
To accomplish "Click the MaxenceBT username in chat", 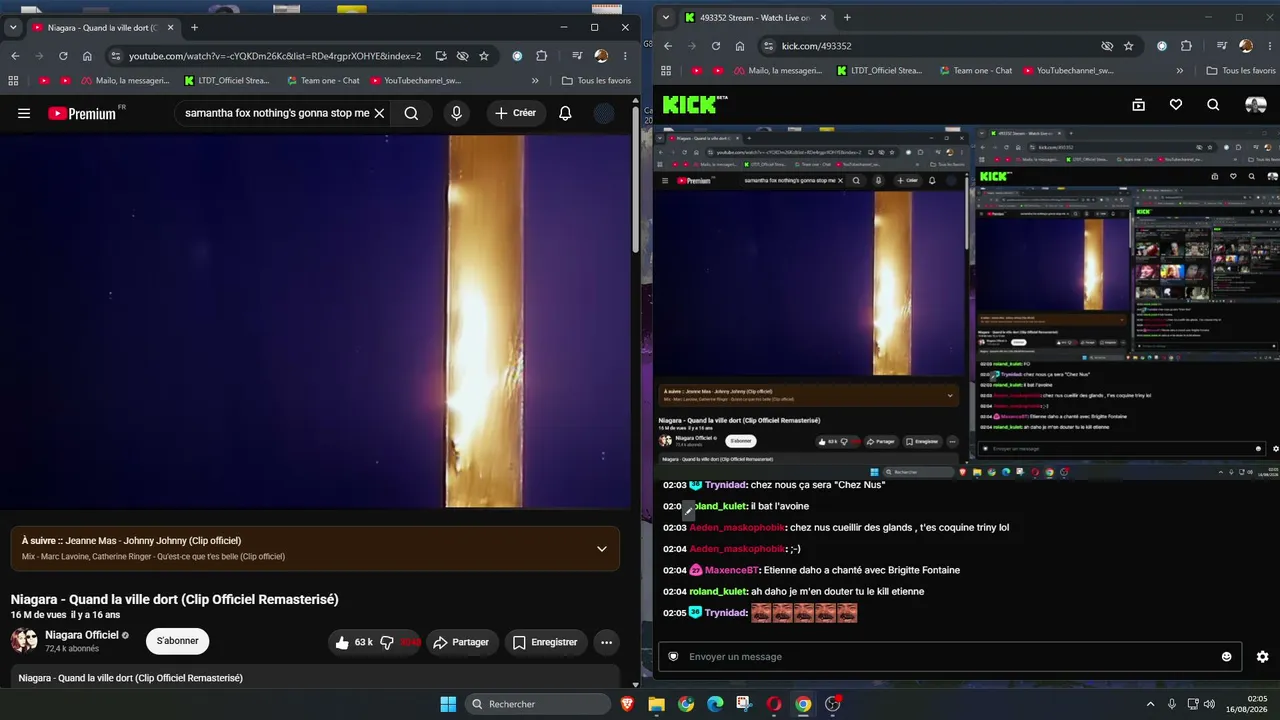I will 732,570.
